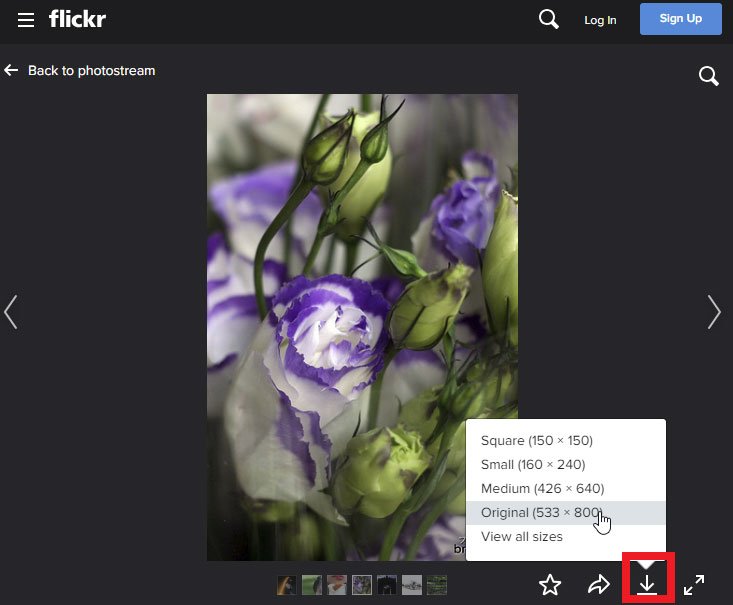
Task: Open search from the top header
Action: 548,19
